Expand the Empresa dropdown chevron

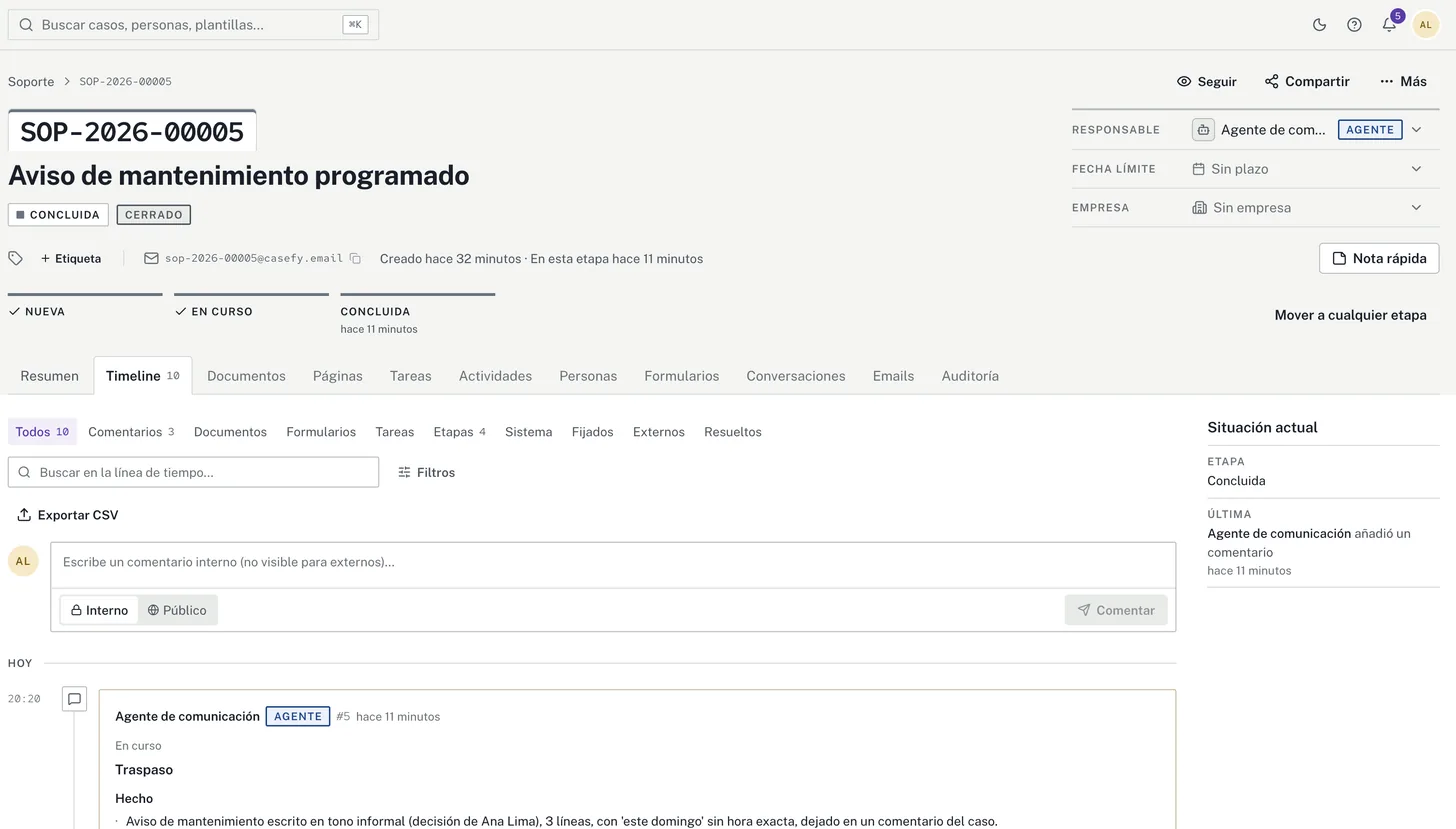pos(1416,208)
